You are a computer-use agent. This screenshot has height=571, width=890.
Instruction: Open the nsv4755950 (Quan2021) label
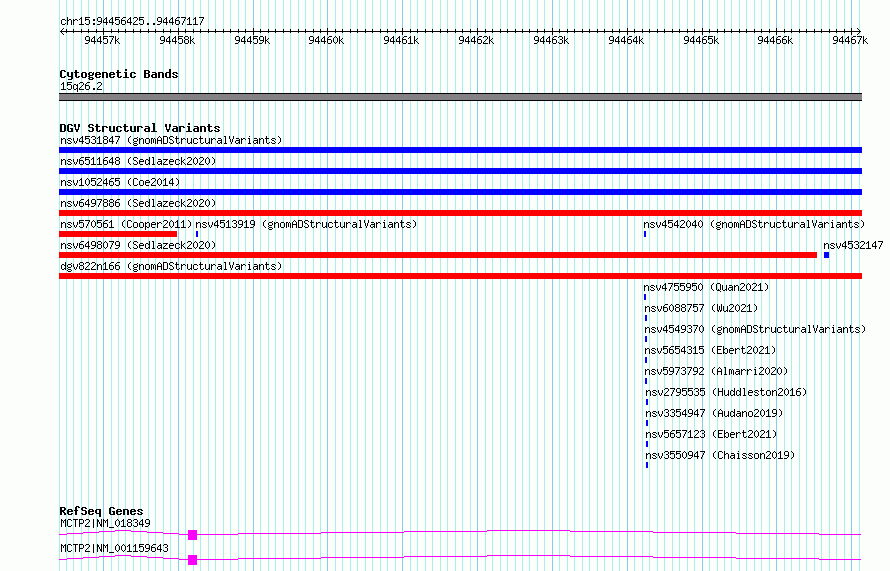click(706, 287)
